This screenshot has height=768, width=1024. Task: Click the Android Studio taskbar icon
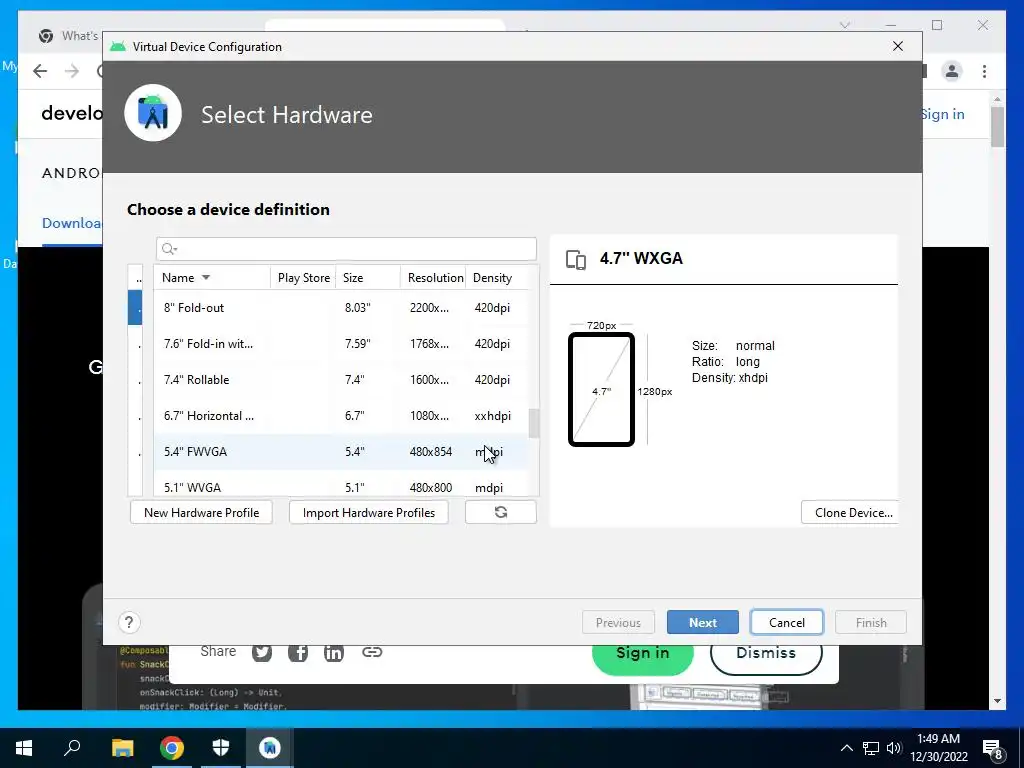pyautogui.click(x=270, y=748)
